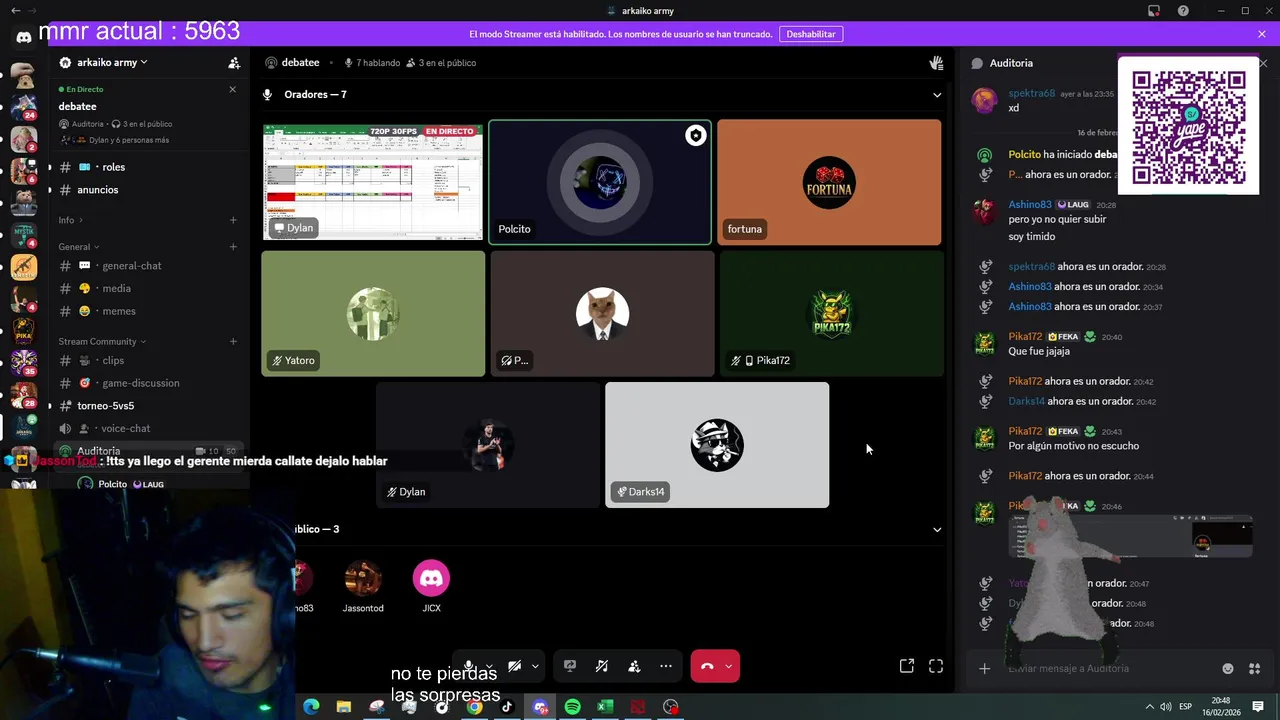Open Excel from the taskbar

(x=605, y=707)
